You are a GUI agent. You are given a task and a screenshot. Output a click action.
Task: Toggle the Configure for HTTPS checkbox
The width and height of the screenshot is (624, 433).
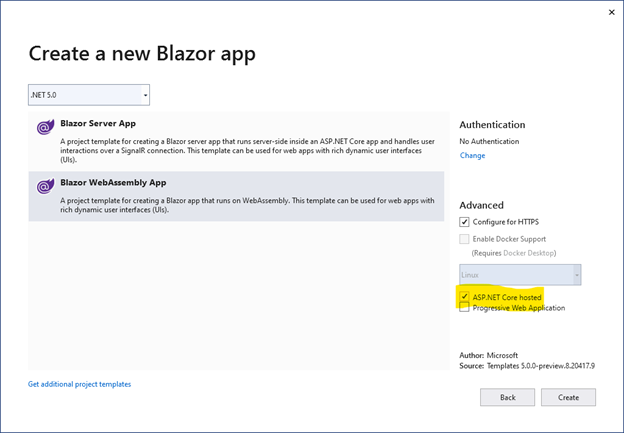(464, 222)
